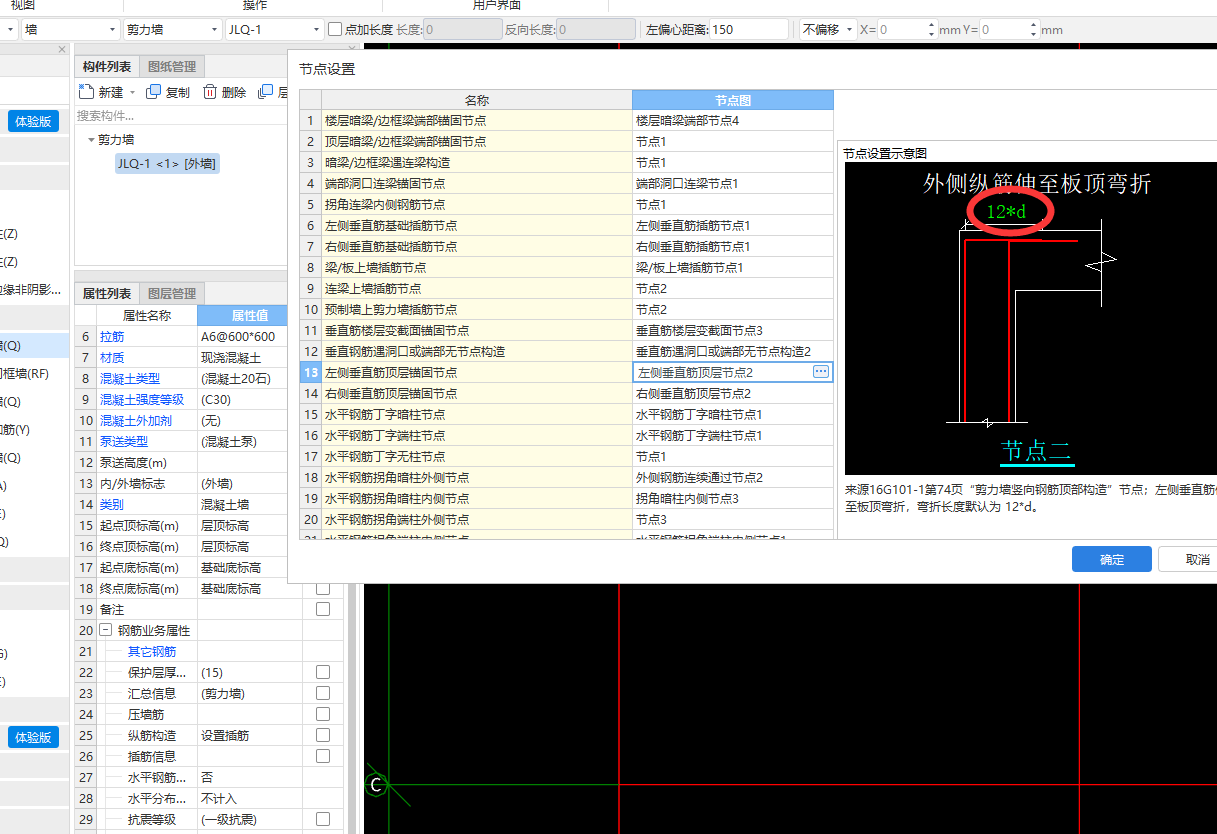Tick the checkbox in the 备注 row
The height and width of the screenshot is (834, 1217).
(x=323, y=609)
